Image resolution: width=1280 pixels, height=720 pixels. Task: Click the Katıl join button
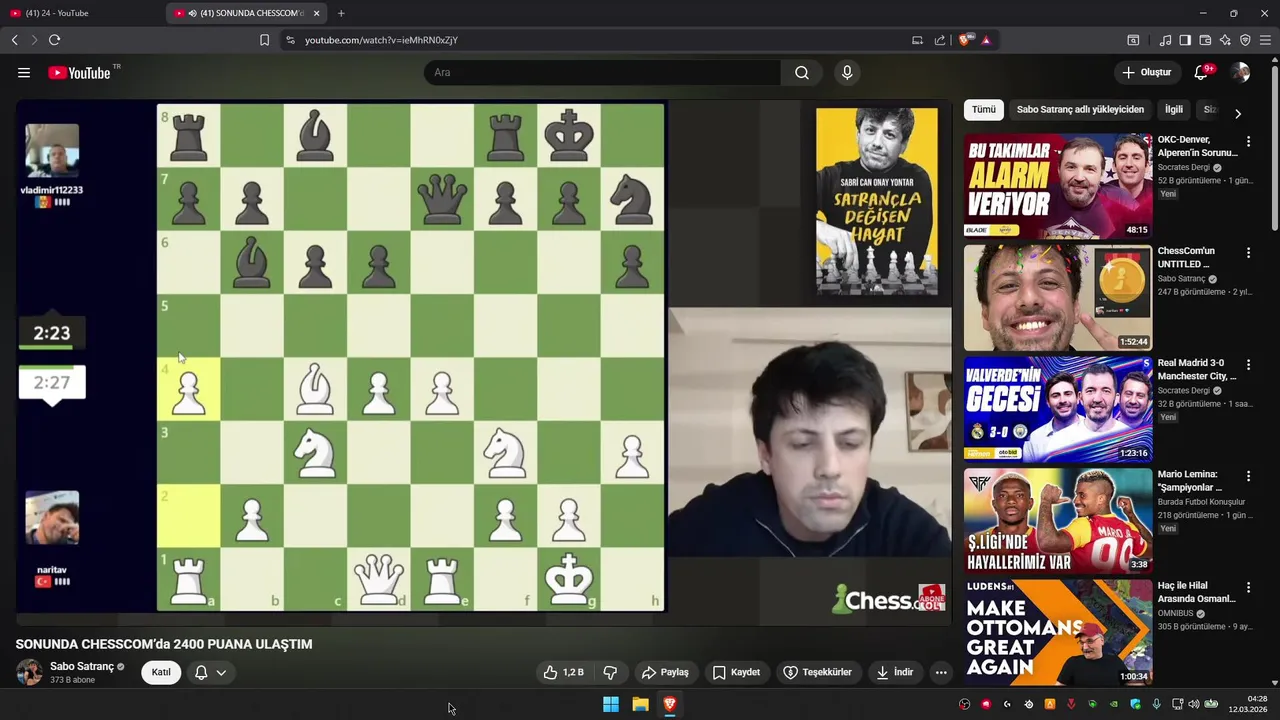[x=161, y=673]
